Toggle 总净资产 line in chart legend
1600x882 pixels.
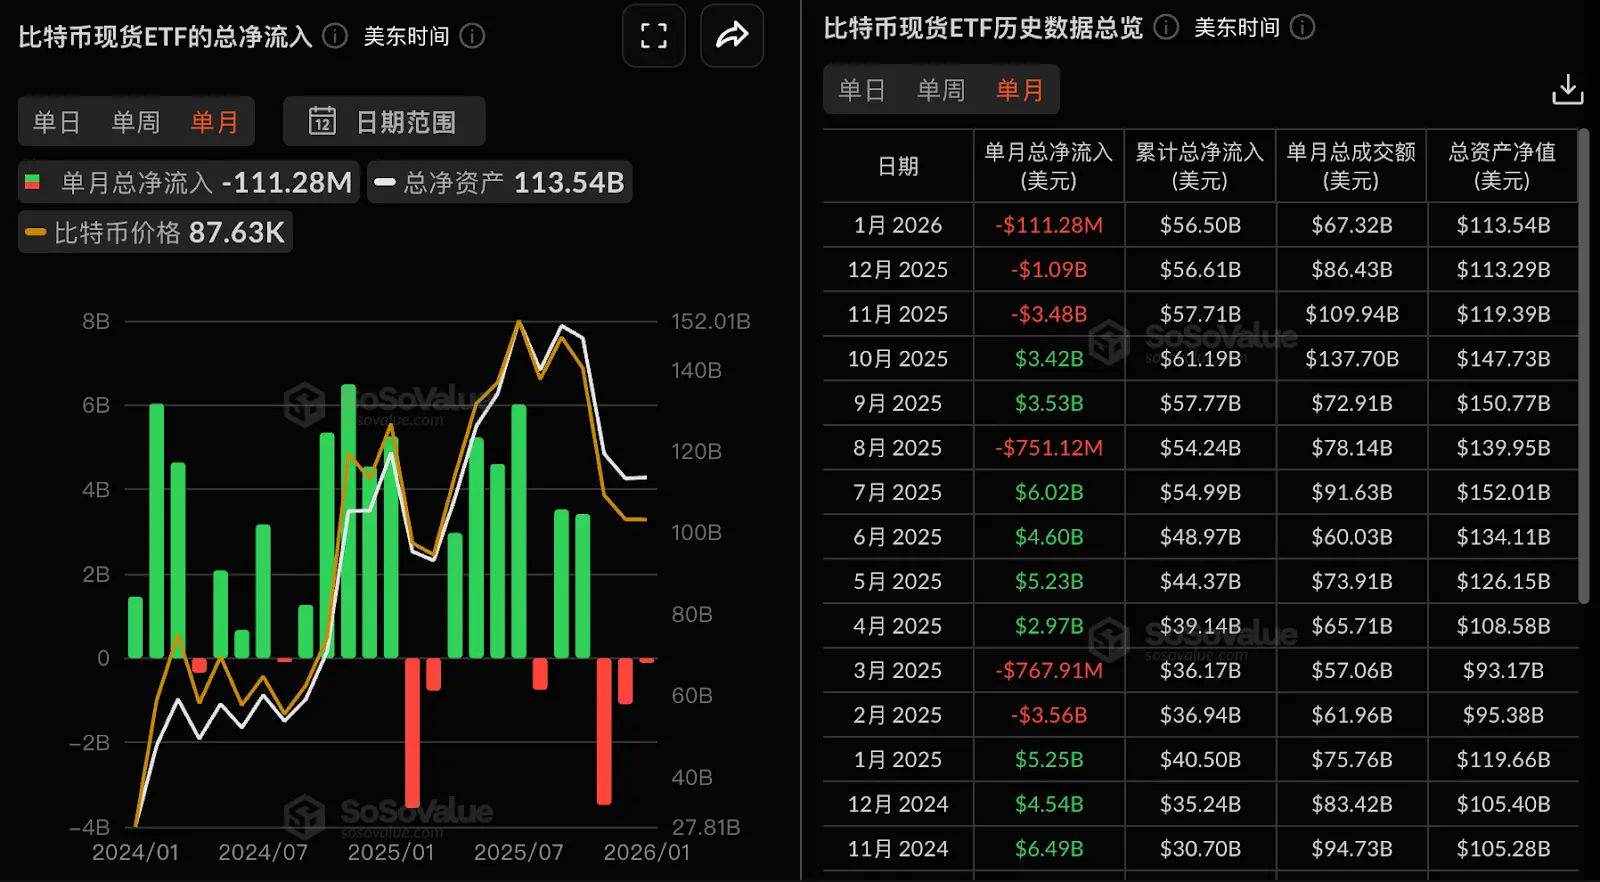(x=499, y=182)
